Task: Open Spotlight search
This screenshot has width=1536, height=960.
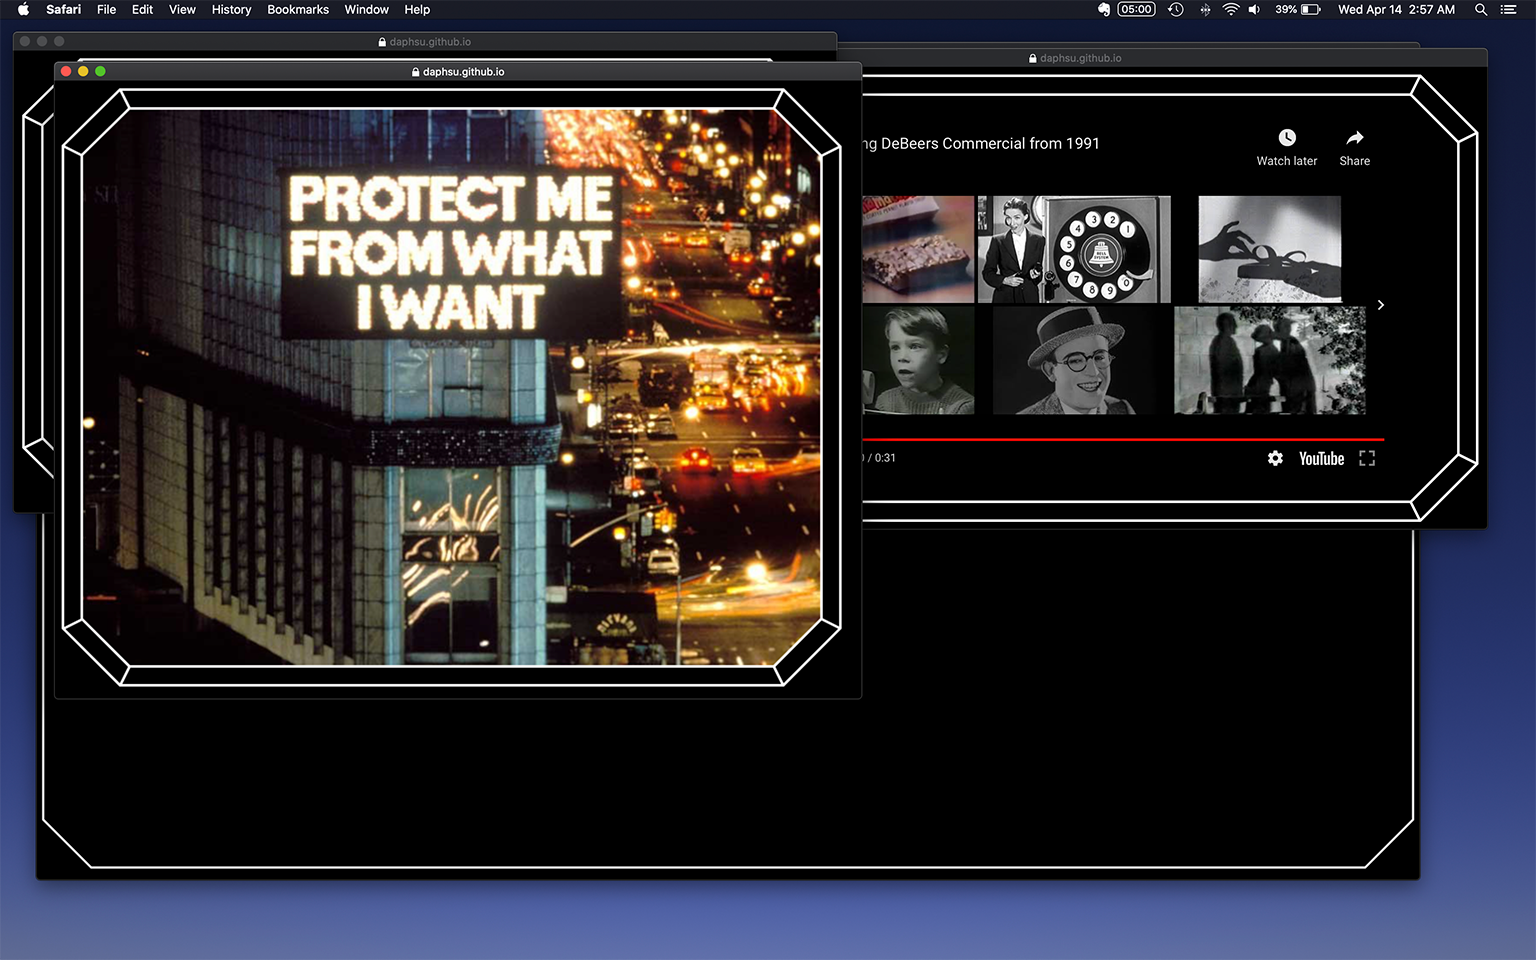Action: pos(1481,9)
